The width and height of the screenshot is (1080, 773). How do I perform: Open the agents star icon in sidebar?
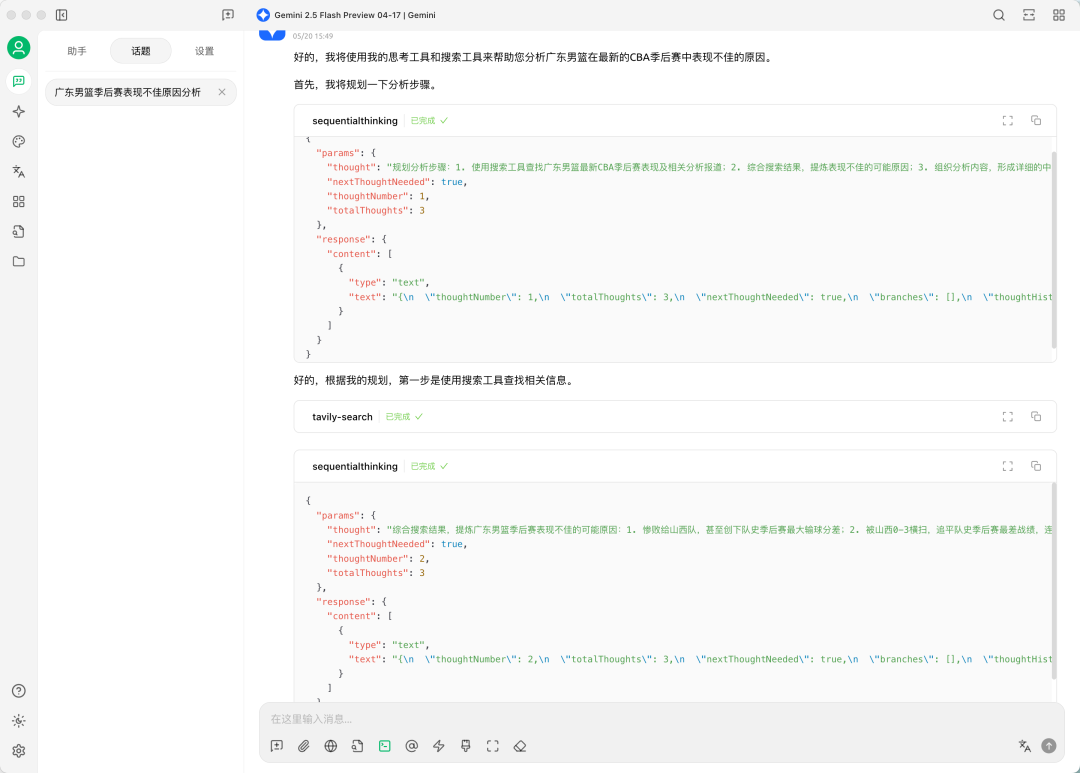click(x=18, y=112)
